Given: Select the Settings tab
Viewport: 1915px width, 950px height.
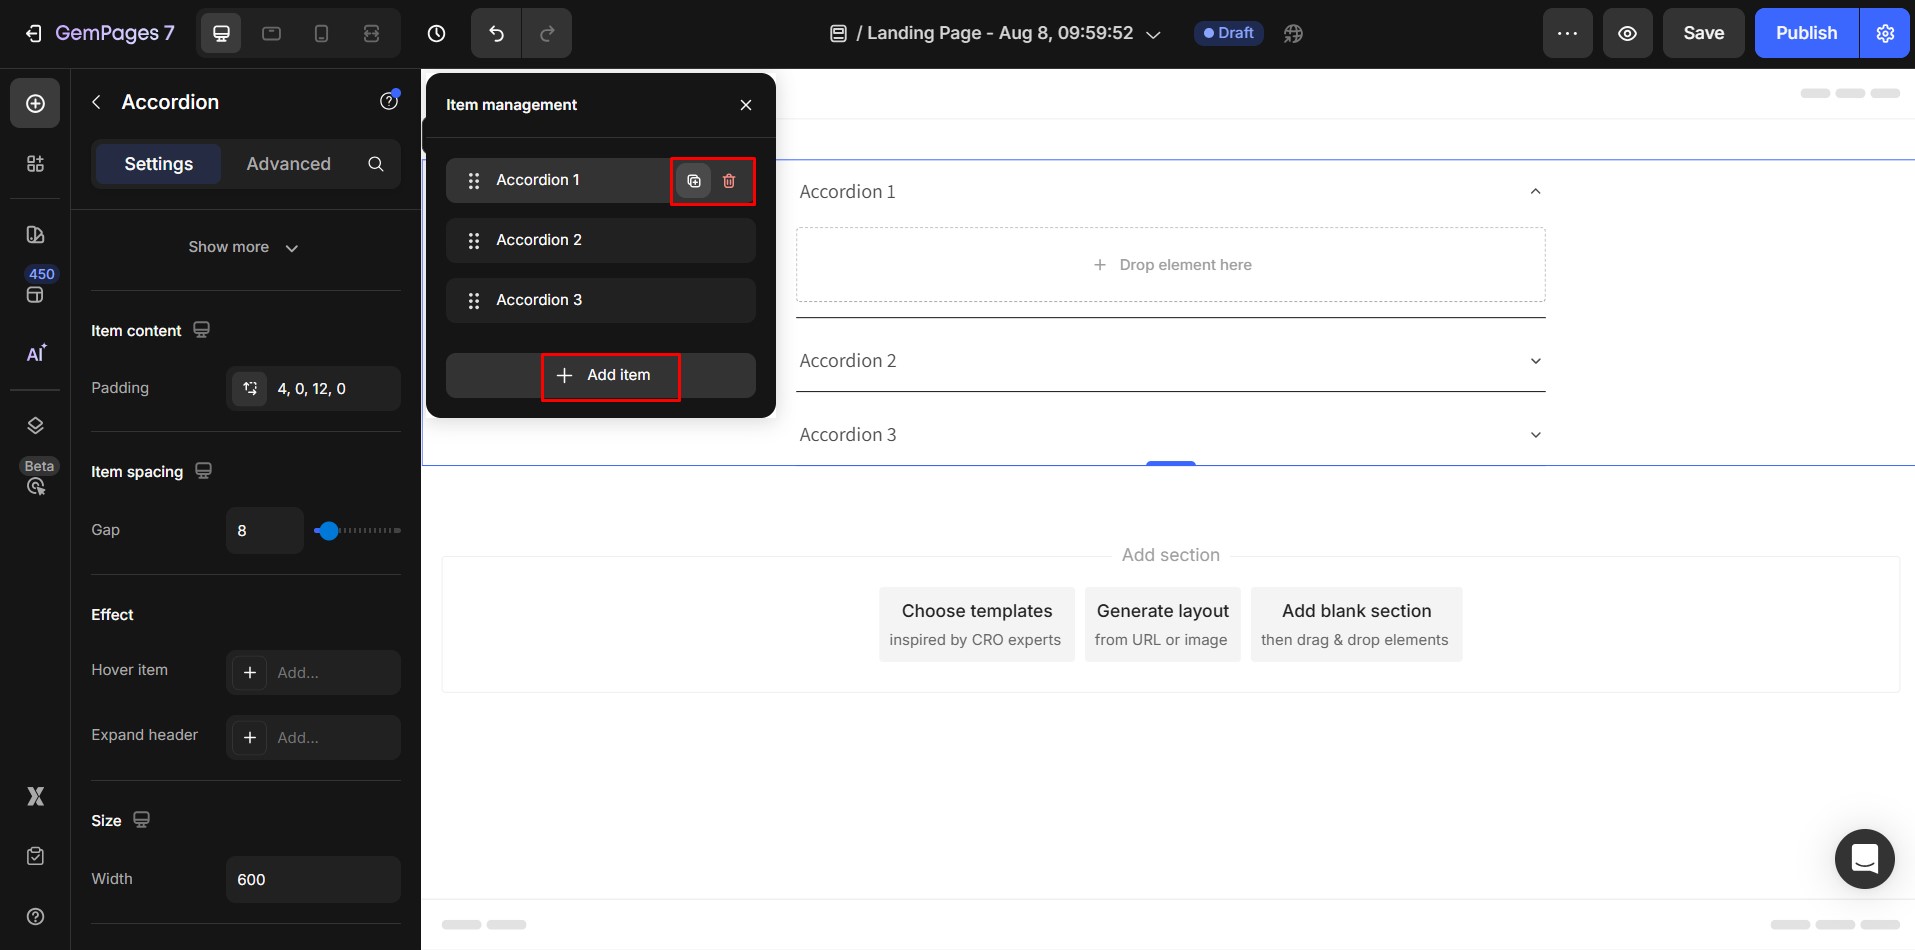Looking at the screenshot, I should click(157, 164).
